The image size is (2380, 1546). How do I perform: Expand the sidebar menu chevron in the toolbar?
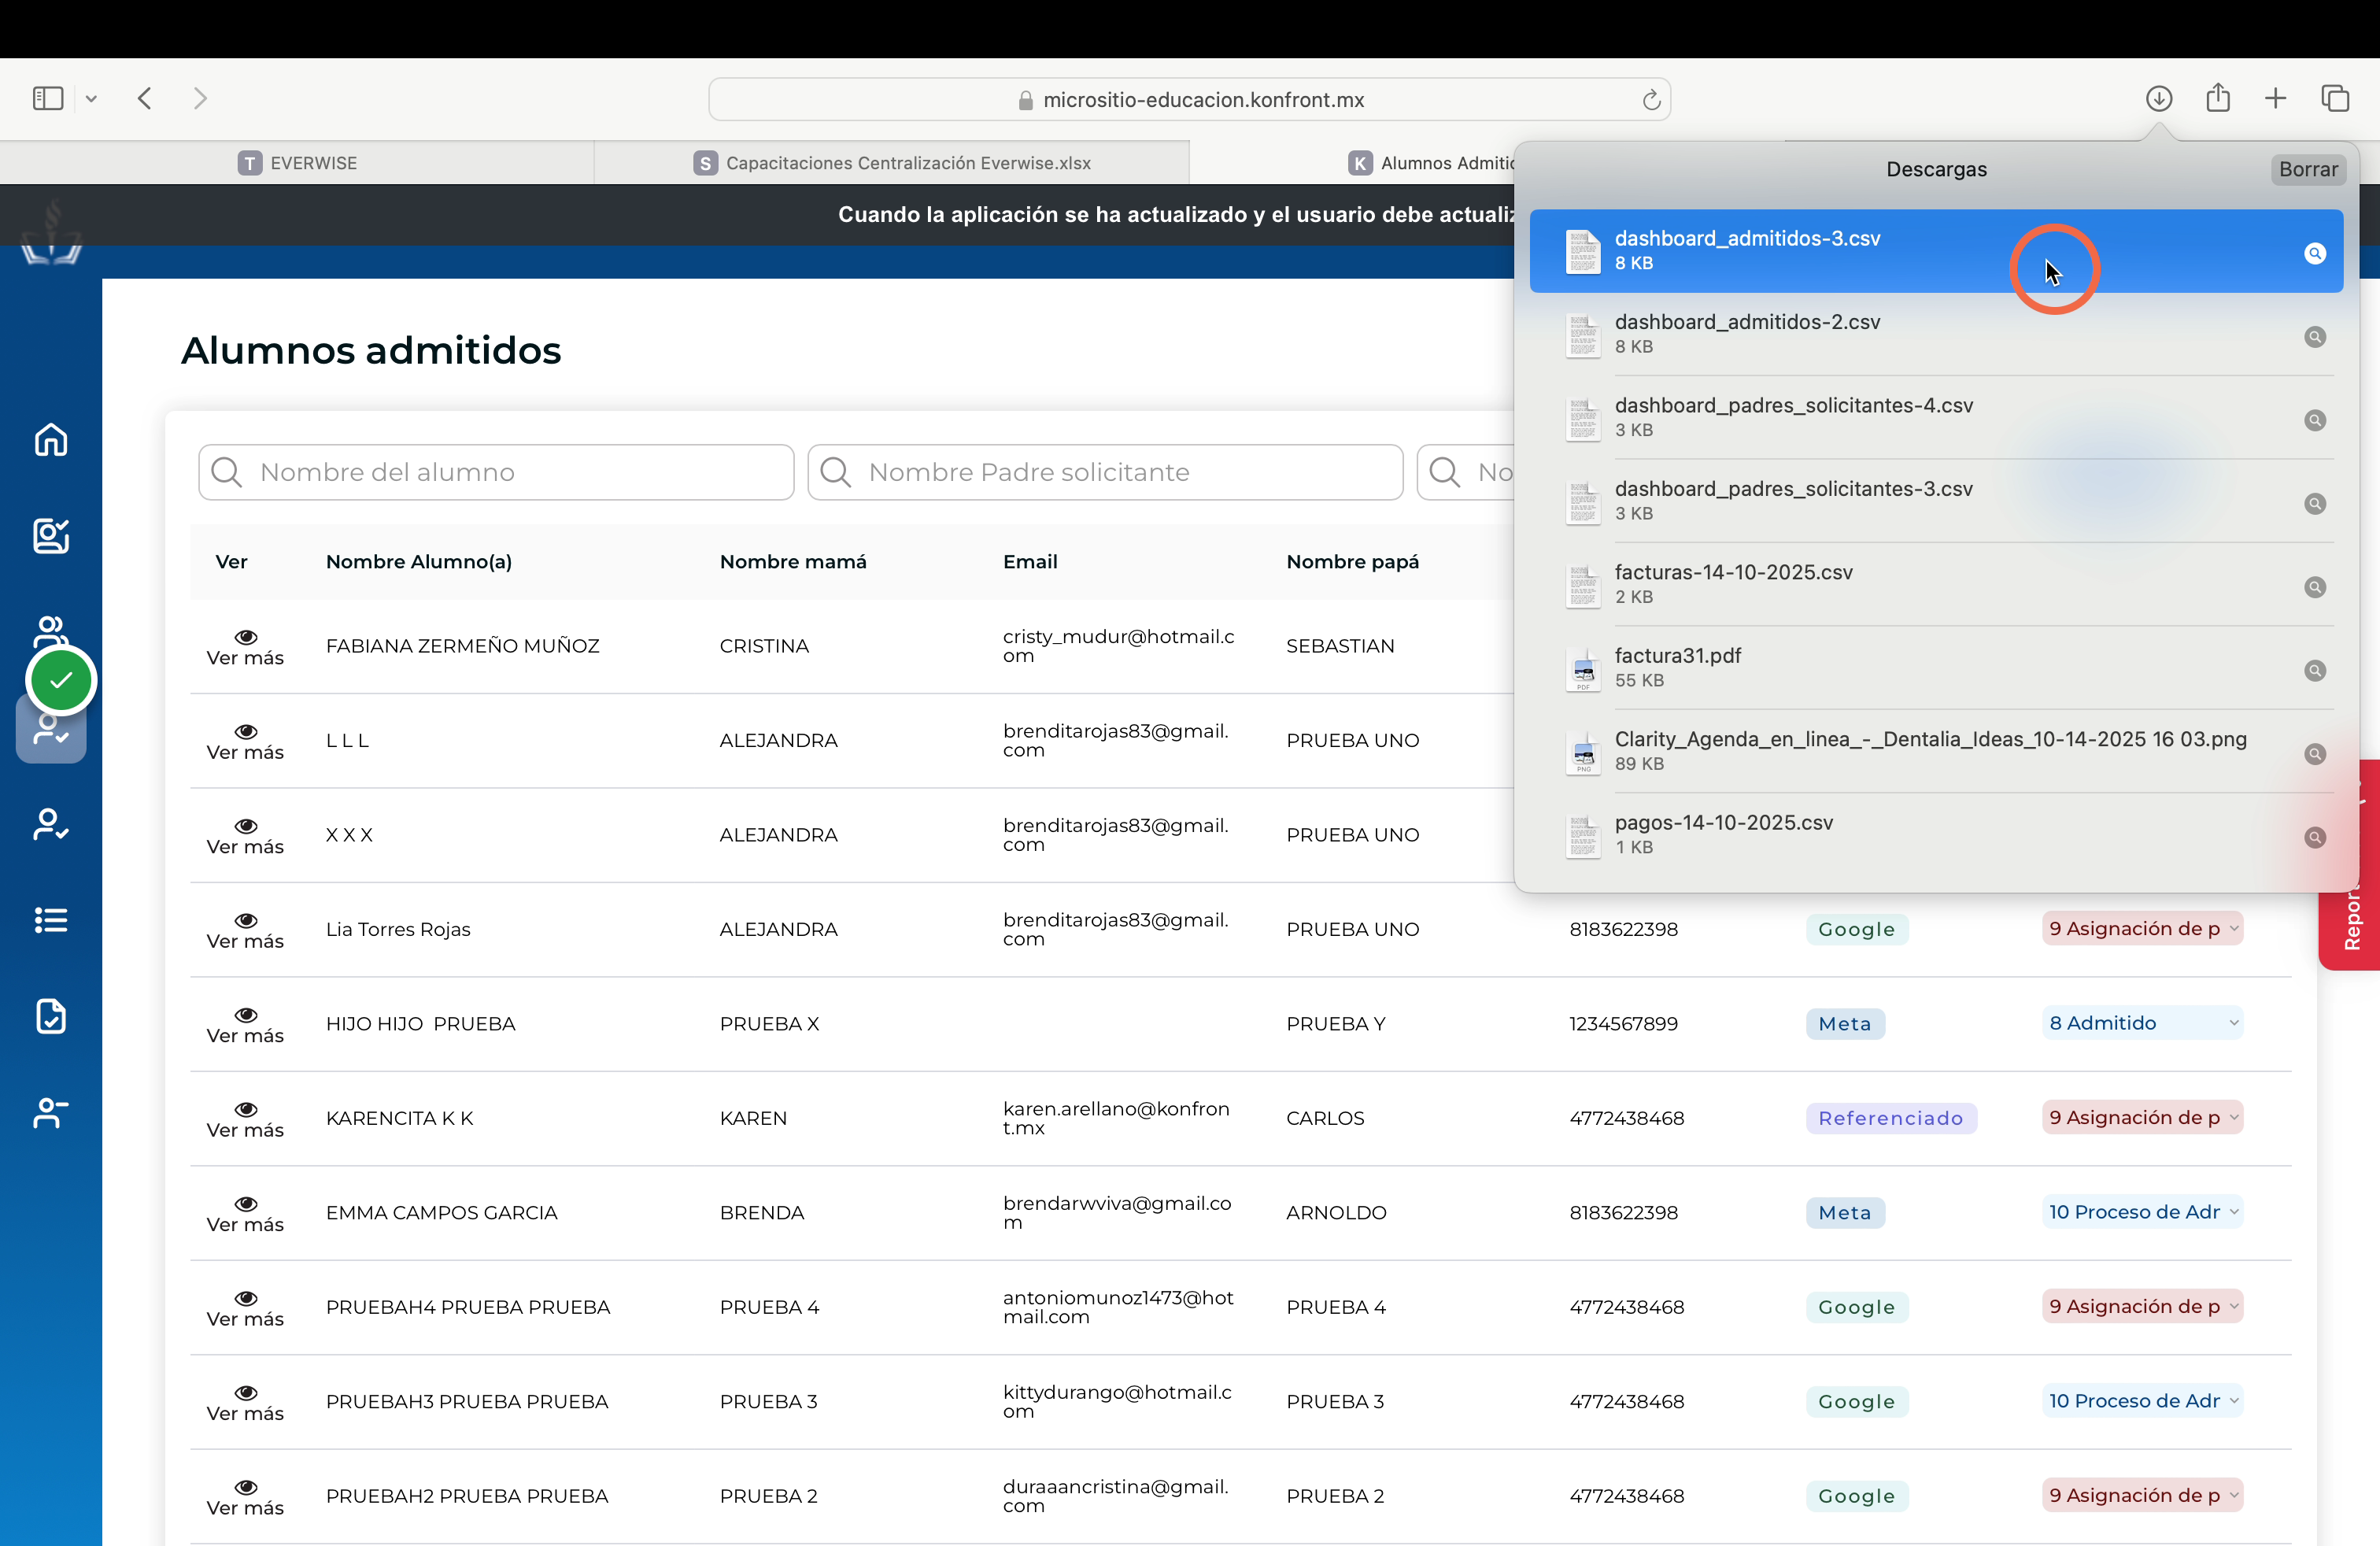click(x=91, y=98)
